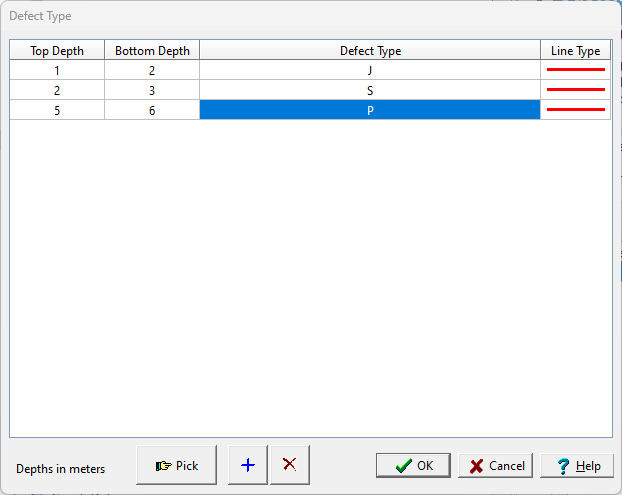Select the red line type in row S
This screenshot has height=495, width=622.
point(575,90)
